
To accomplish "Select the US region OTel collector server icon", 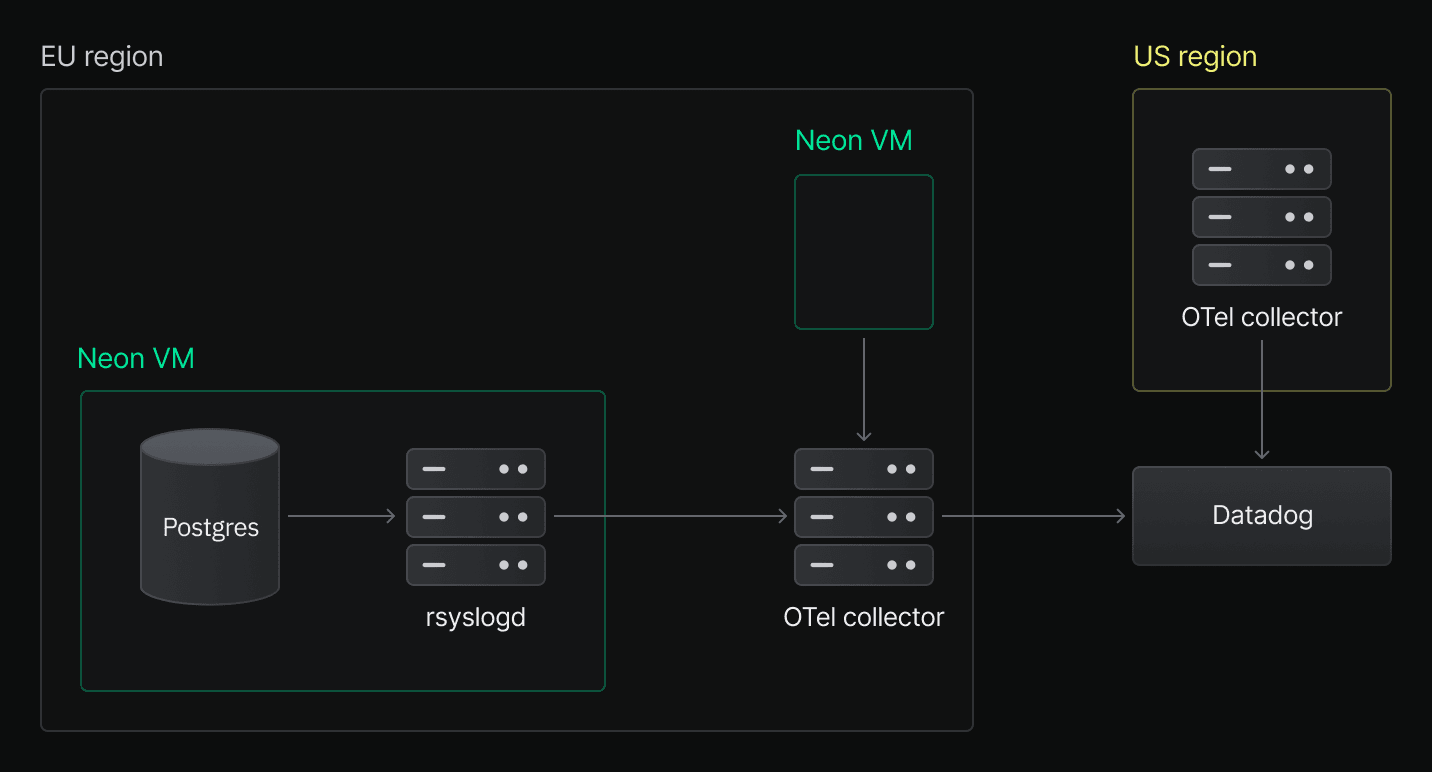I will coord(1262,217).
